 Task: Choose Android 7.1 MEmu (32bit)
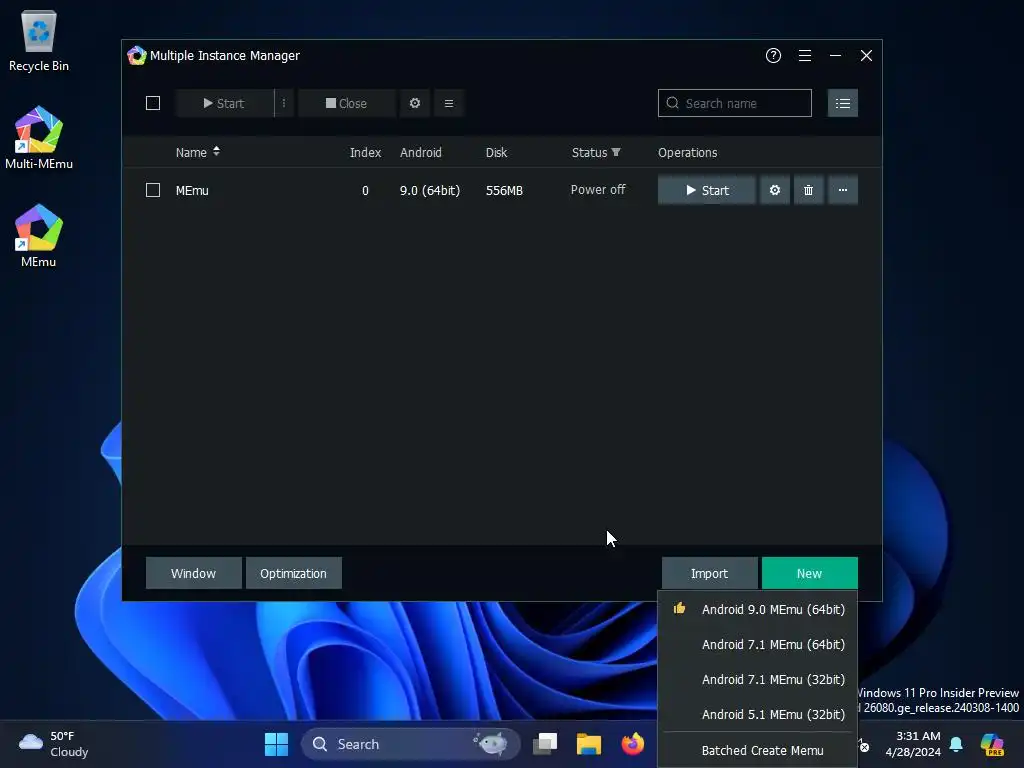click(758, 679)
